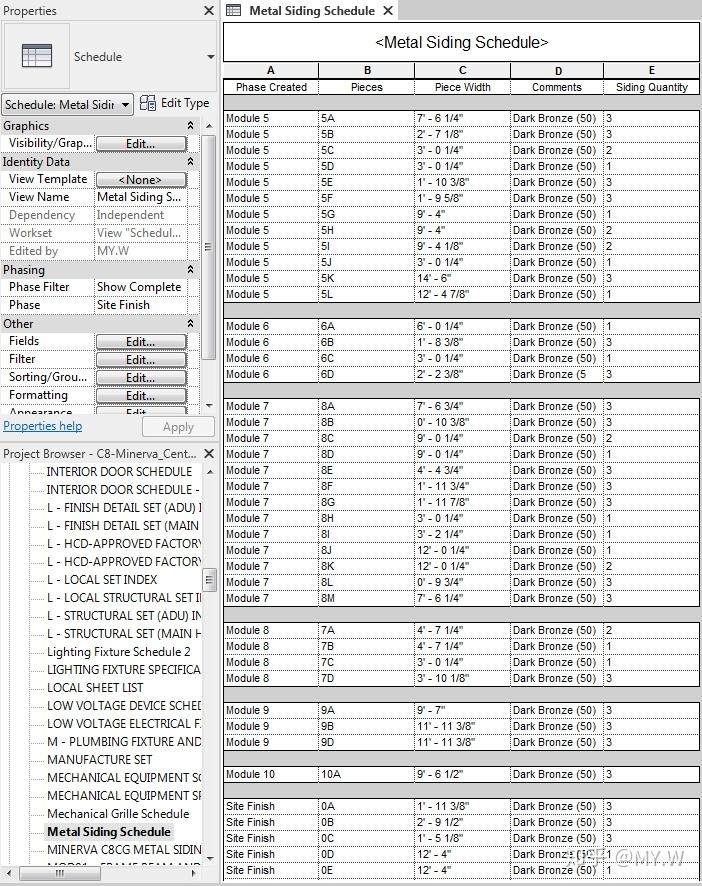Select column C header
Viewport: 702px width, 886px height.
tap(462, 71)
